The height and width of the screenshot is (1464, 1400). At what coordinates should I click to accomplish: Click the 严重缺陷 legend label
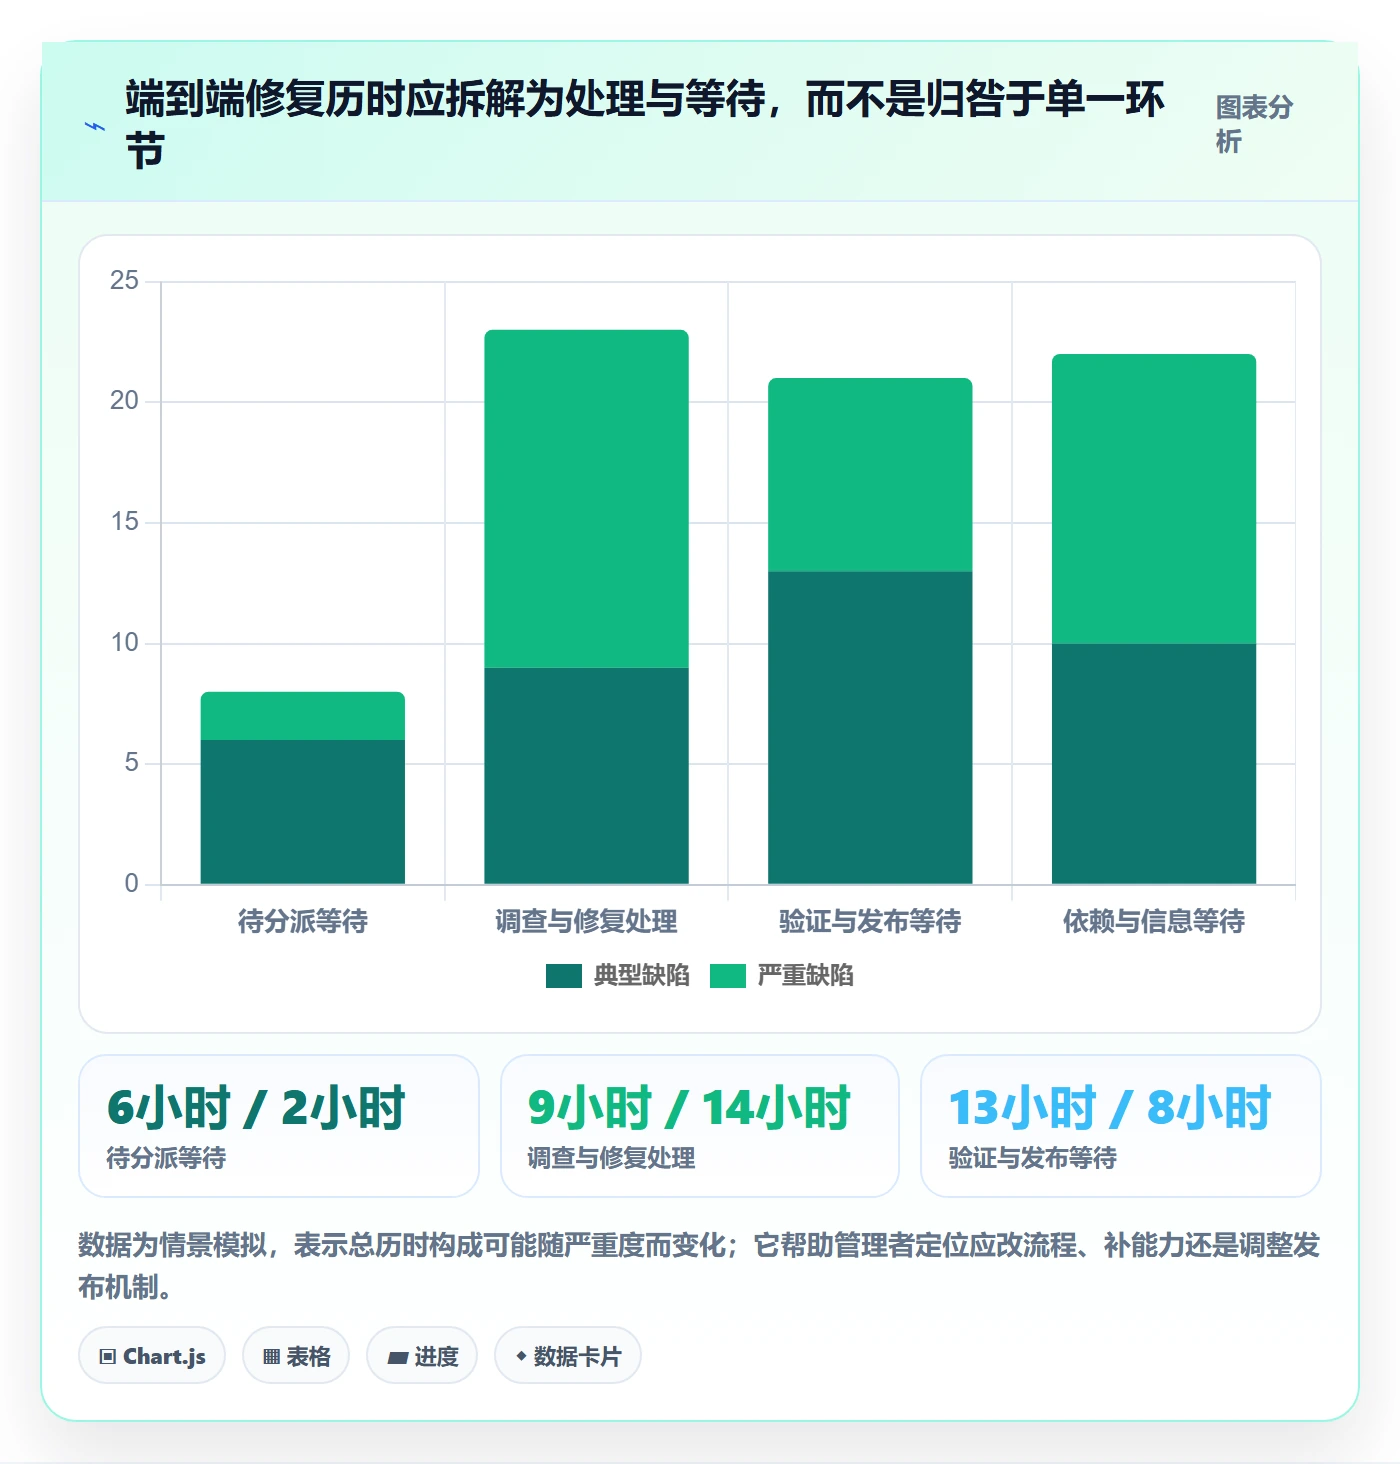(x=806, y=976)
